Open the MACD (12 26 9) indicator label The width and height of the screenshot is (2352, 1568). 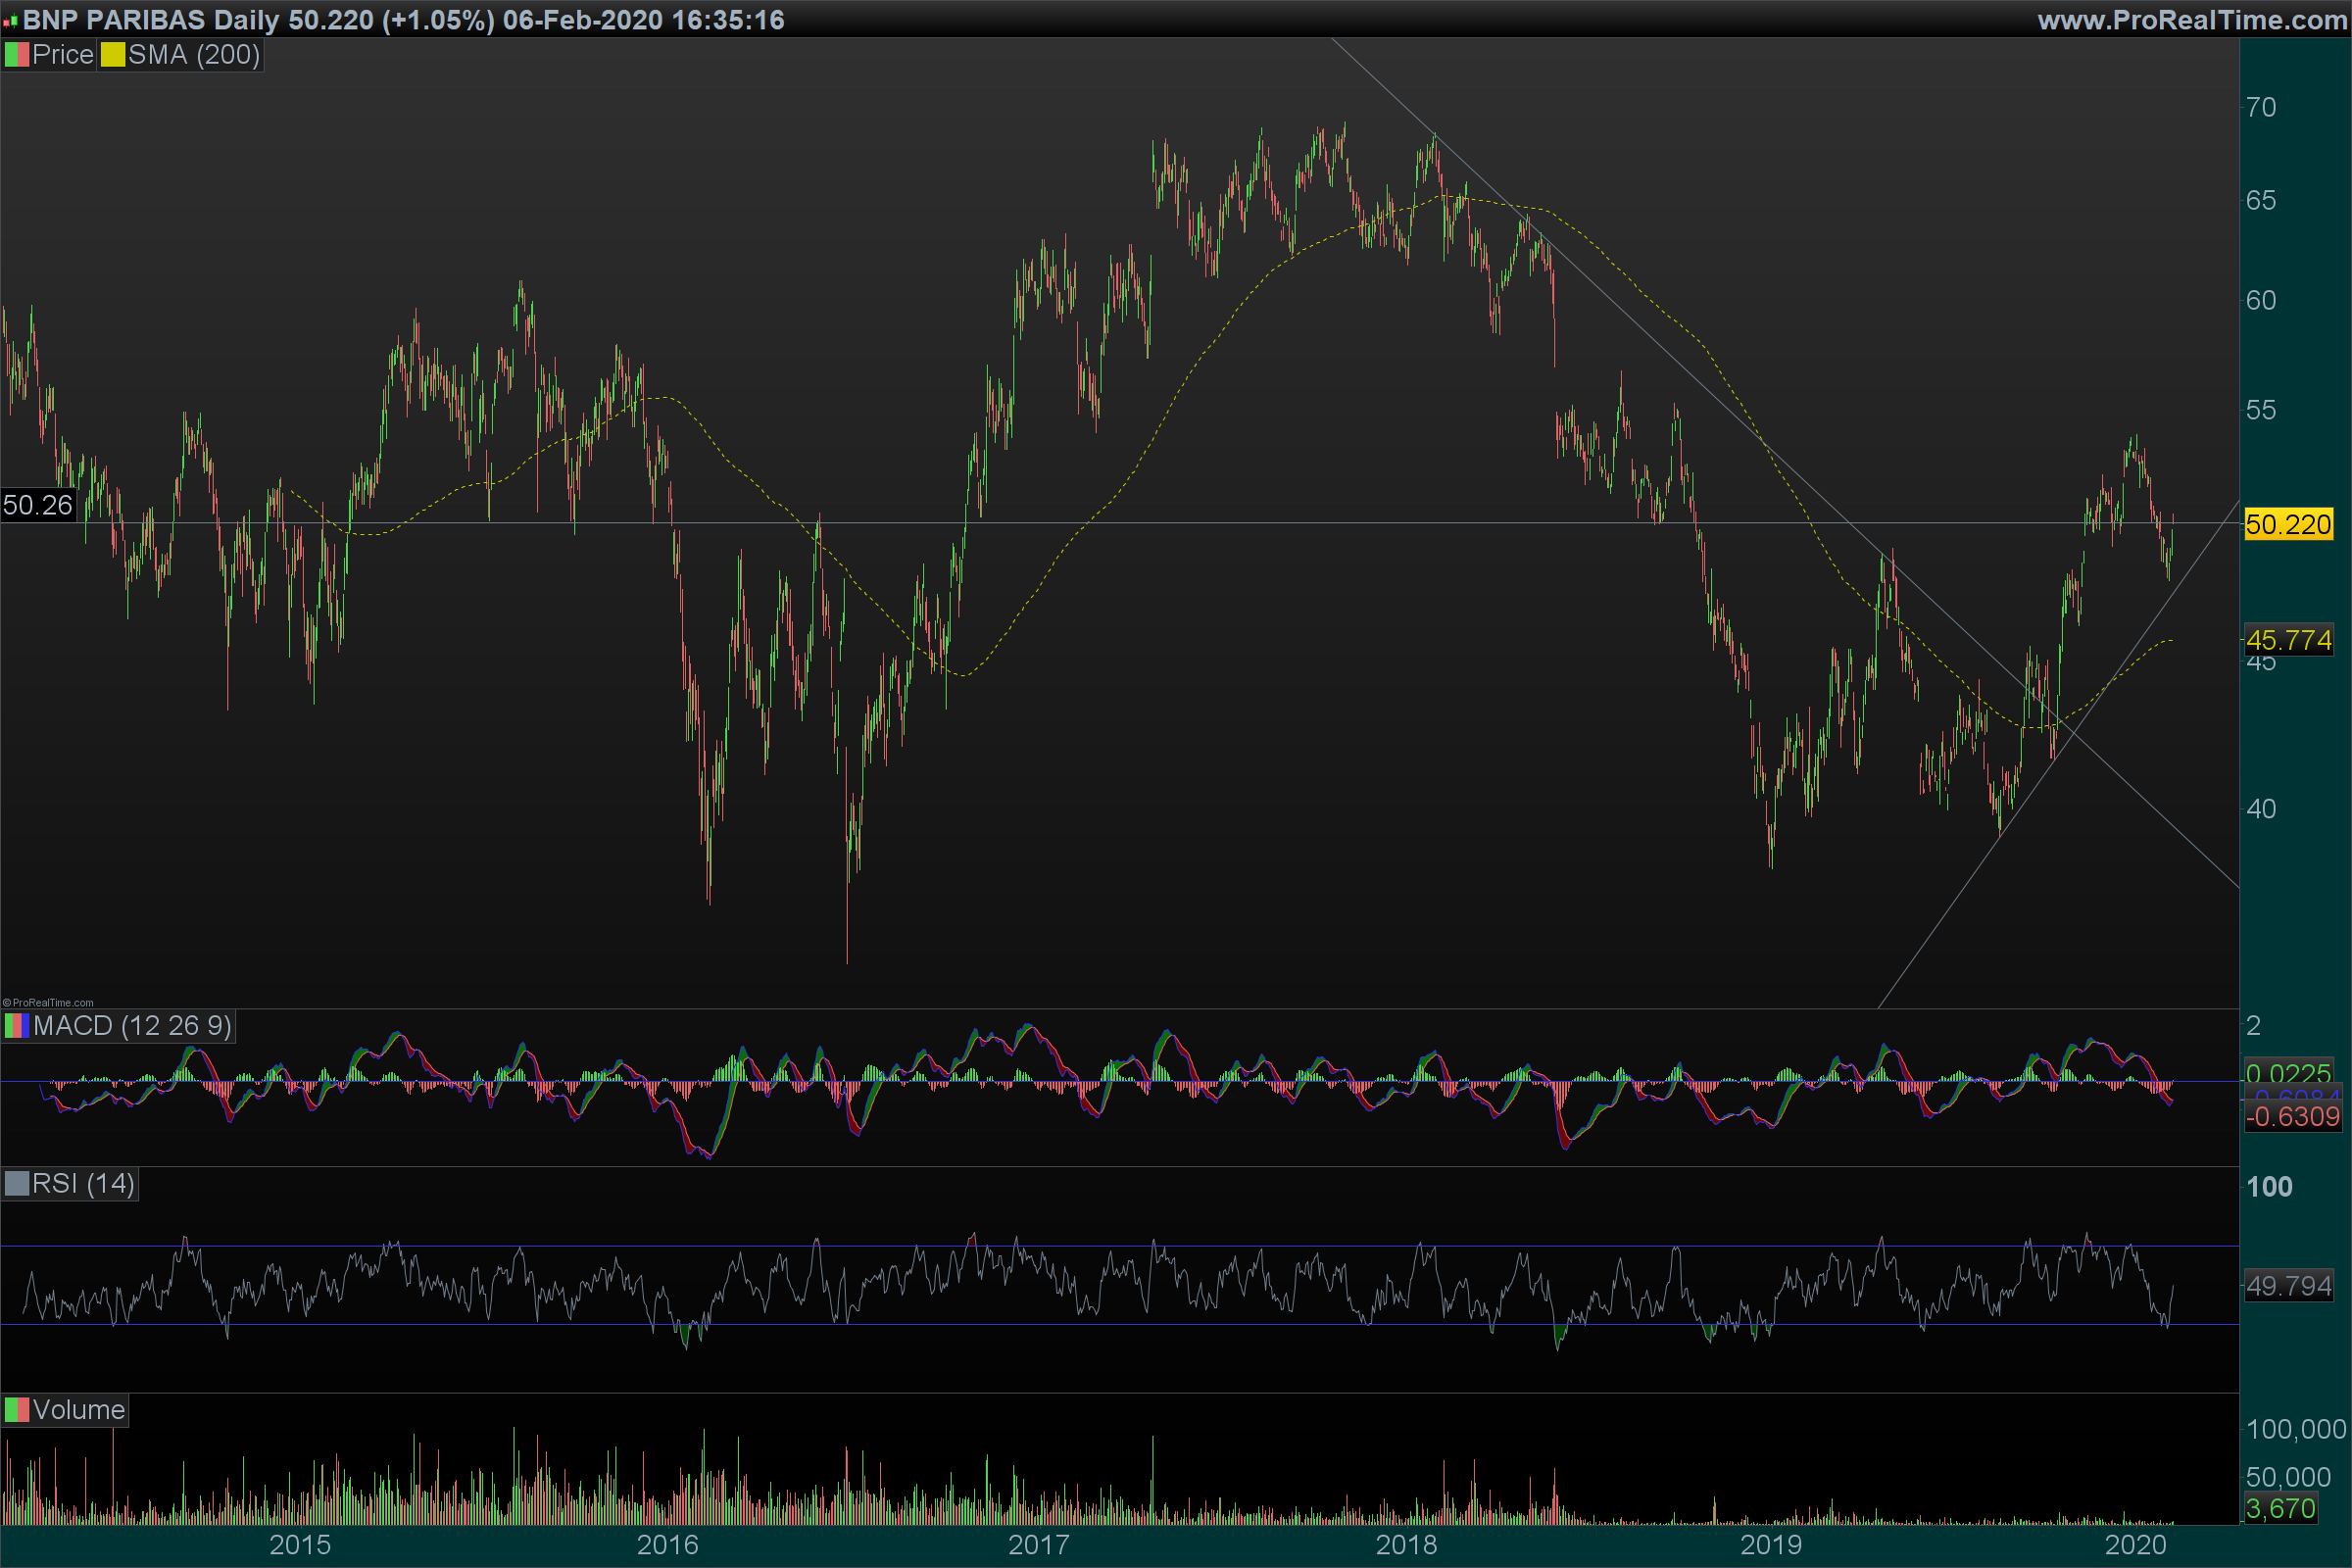[x=131, y=1026]
